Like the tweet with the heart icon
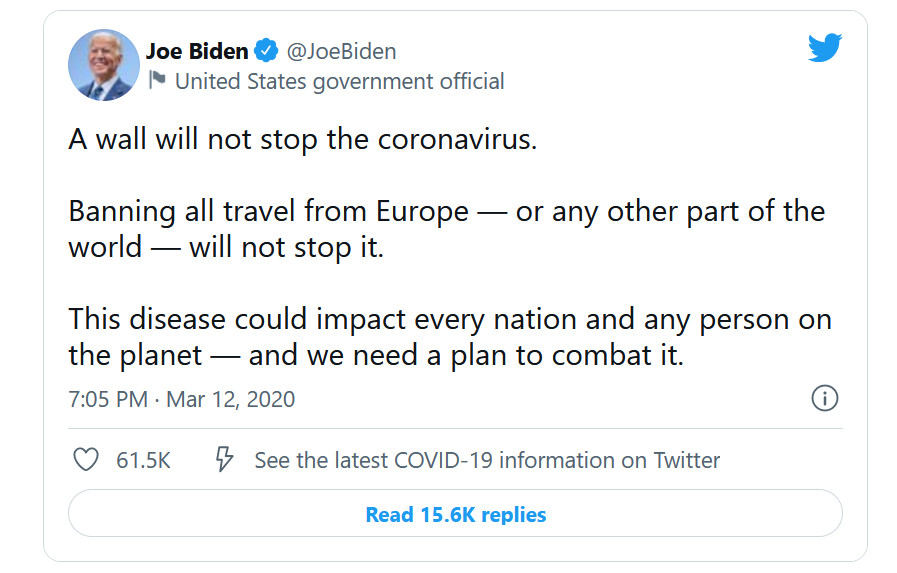This screenshot has height=573, width=897. click(x=87, y=460)
